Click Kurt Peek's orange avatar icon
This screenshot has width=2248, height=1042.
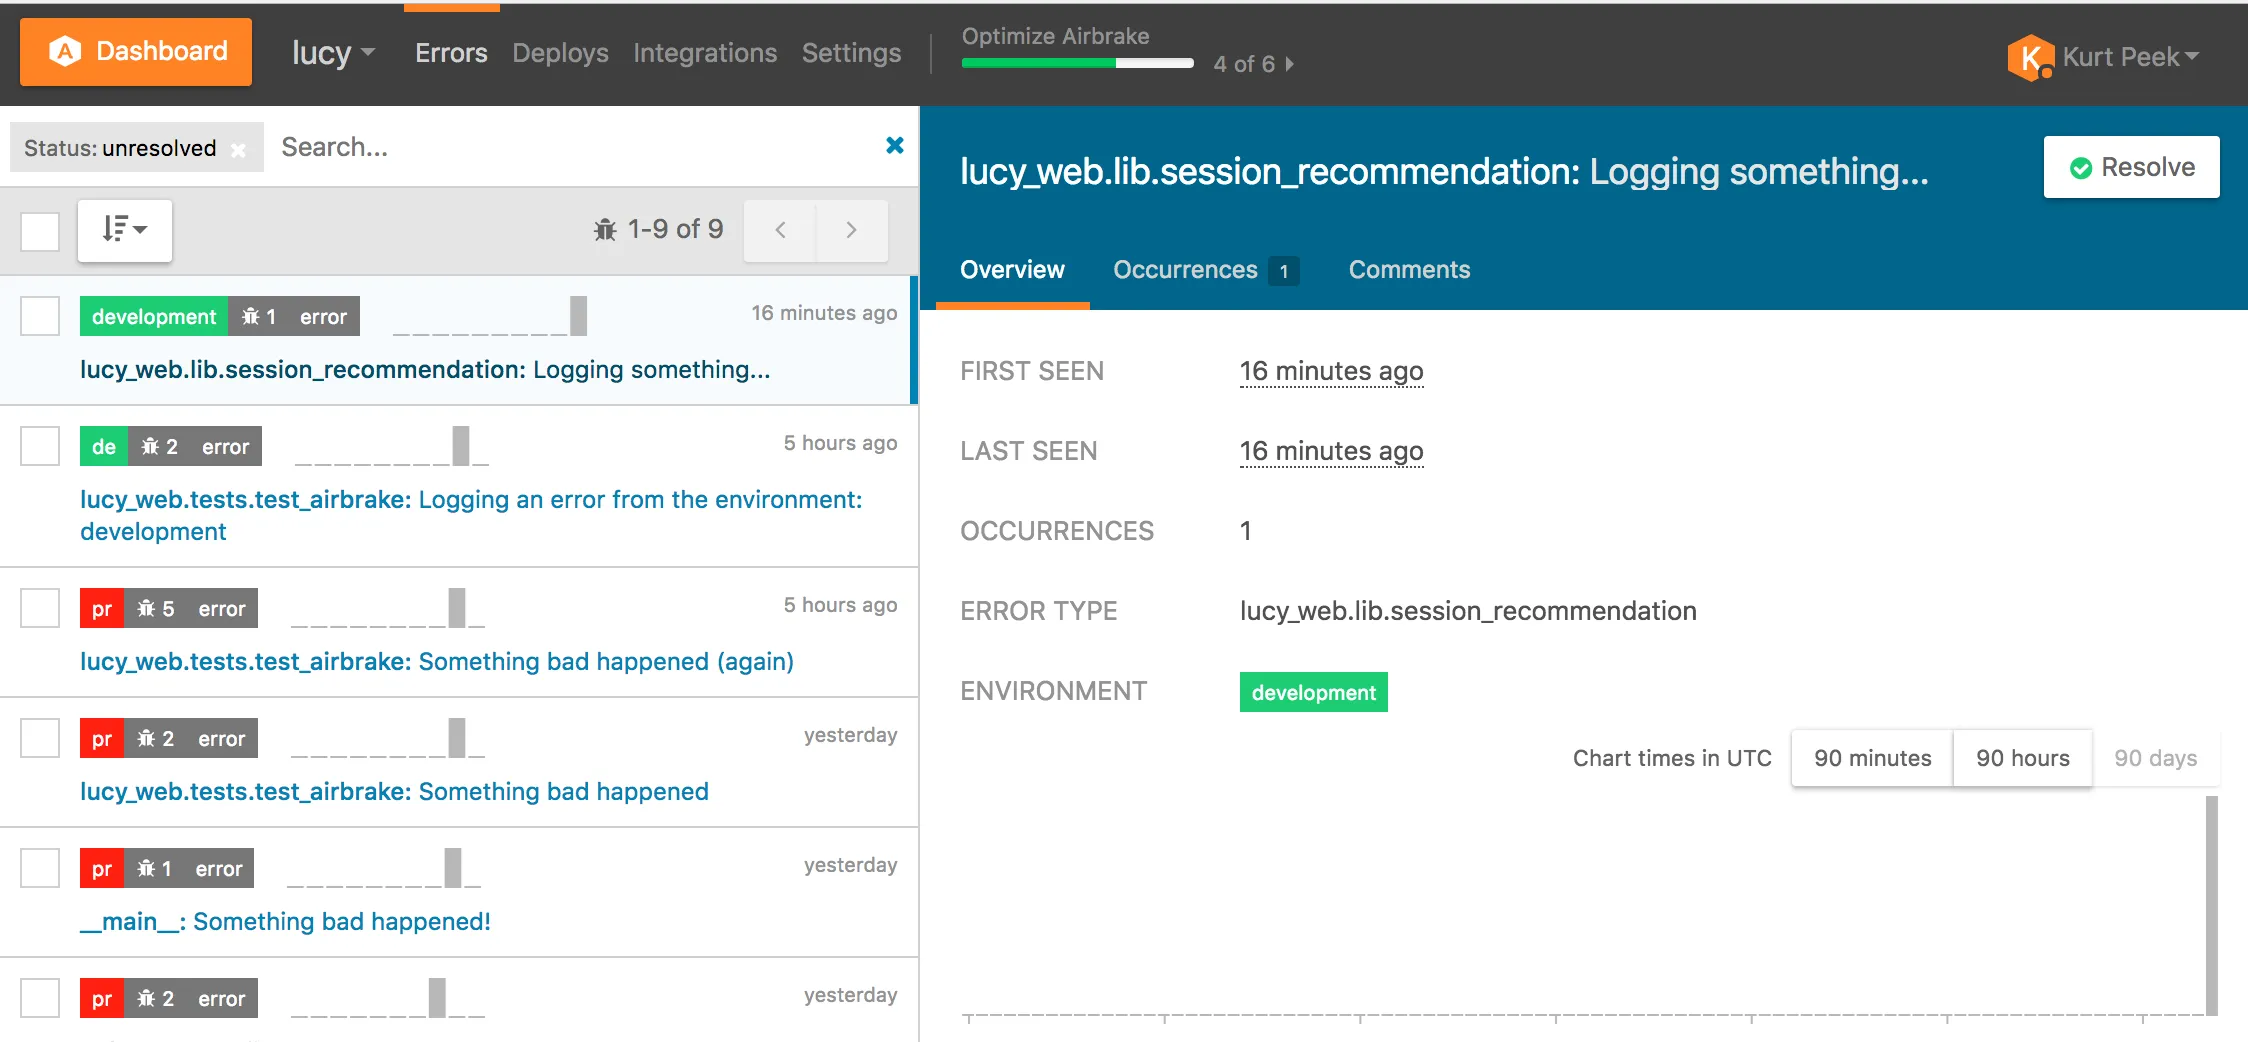(x=2030, y=57)
